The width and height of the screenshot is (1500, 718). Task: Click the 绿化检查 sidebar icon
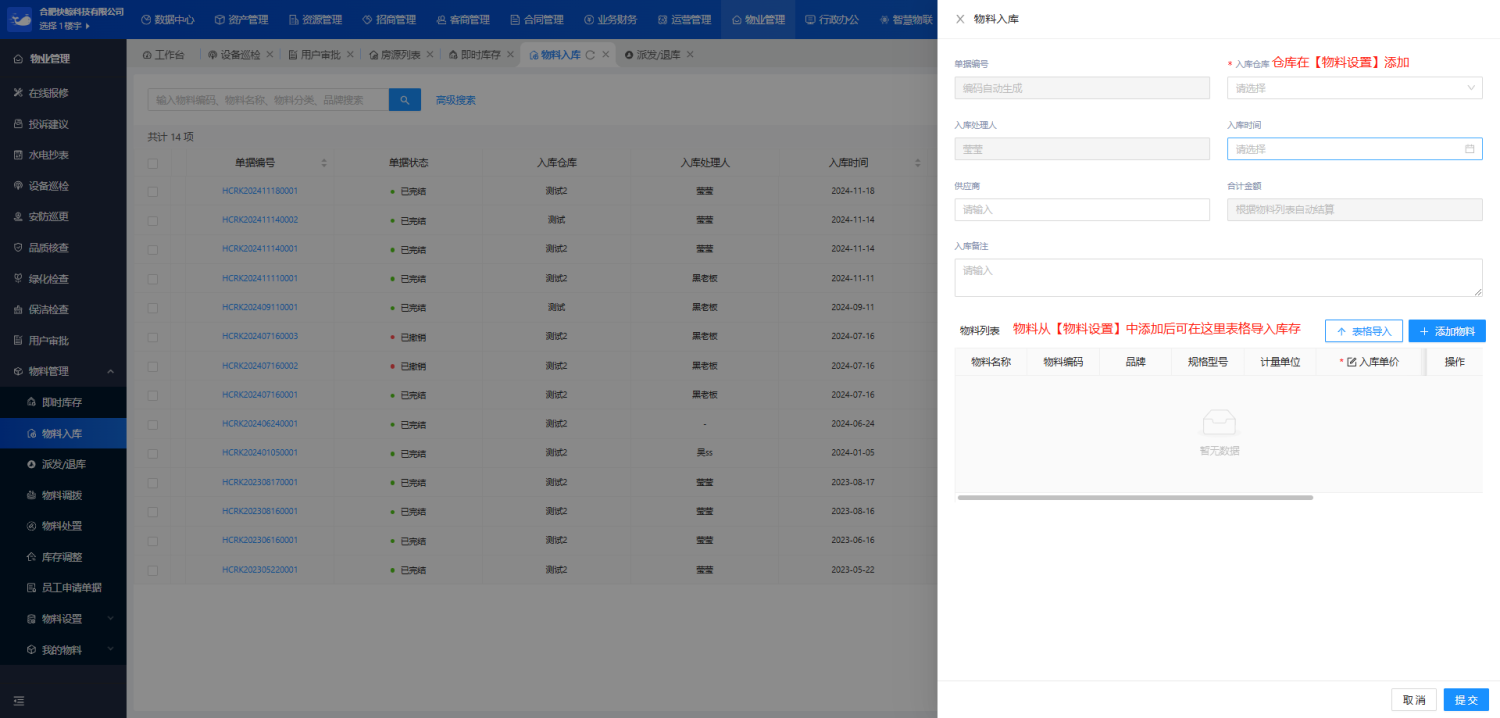[x=18, y=279]
